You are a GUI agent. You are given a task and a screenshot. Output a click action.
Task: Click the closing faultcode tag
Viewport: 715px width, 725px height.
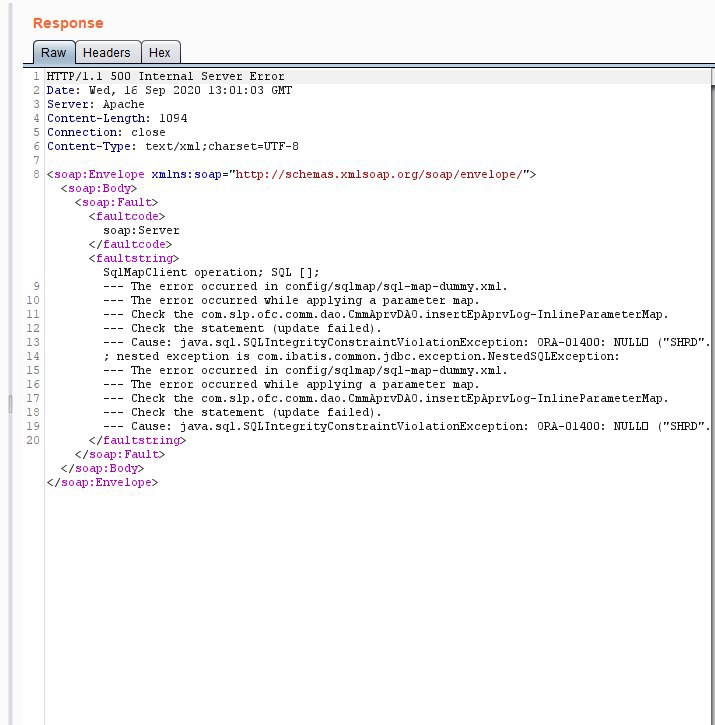(x=130, y=244)
